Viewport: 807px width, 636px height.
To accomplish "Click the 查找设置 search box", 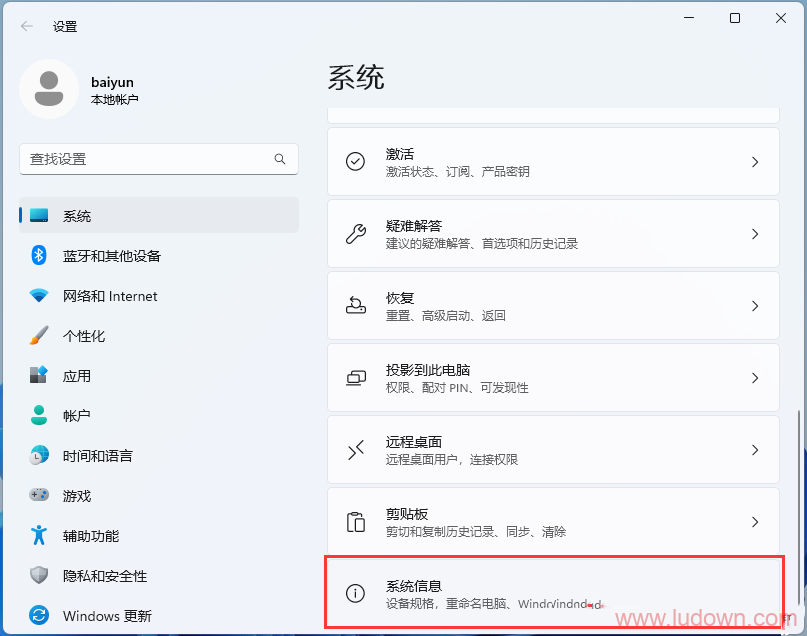I will coord(159,159).
